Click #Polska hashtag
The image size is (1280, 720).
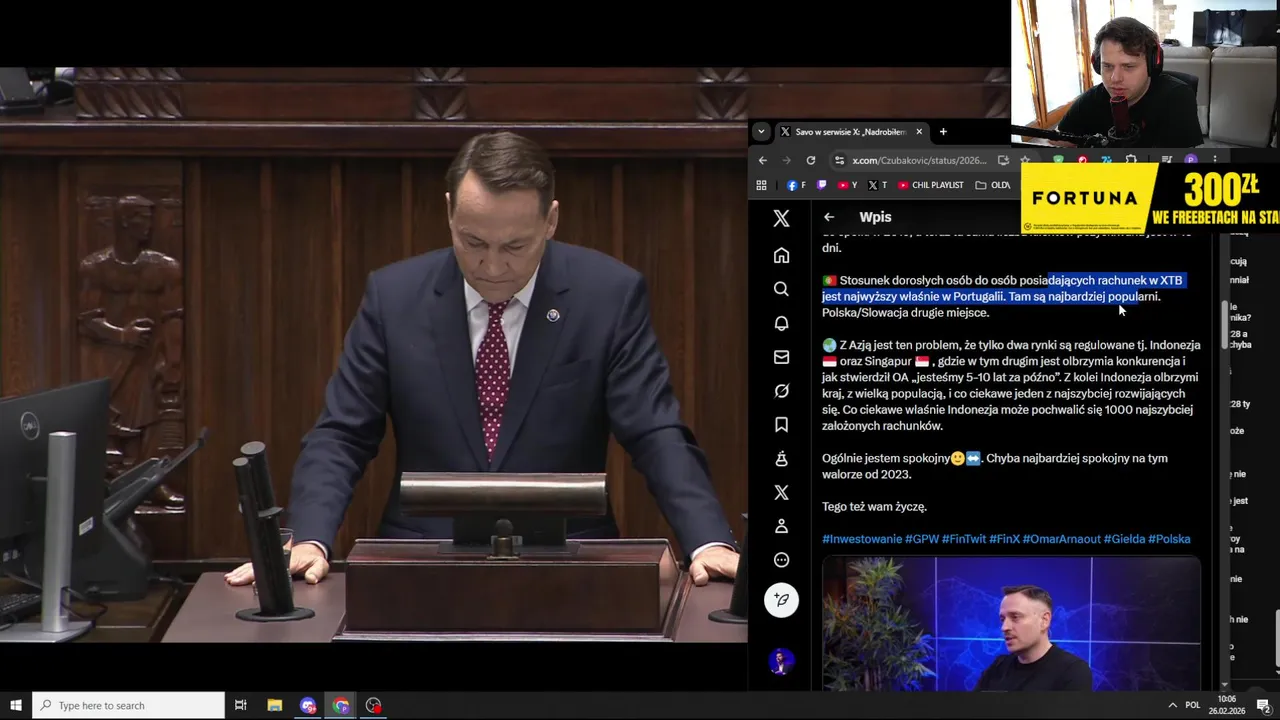[x=1169, y=539]
